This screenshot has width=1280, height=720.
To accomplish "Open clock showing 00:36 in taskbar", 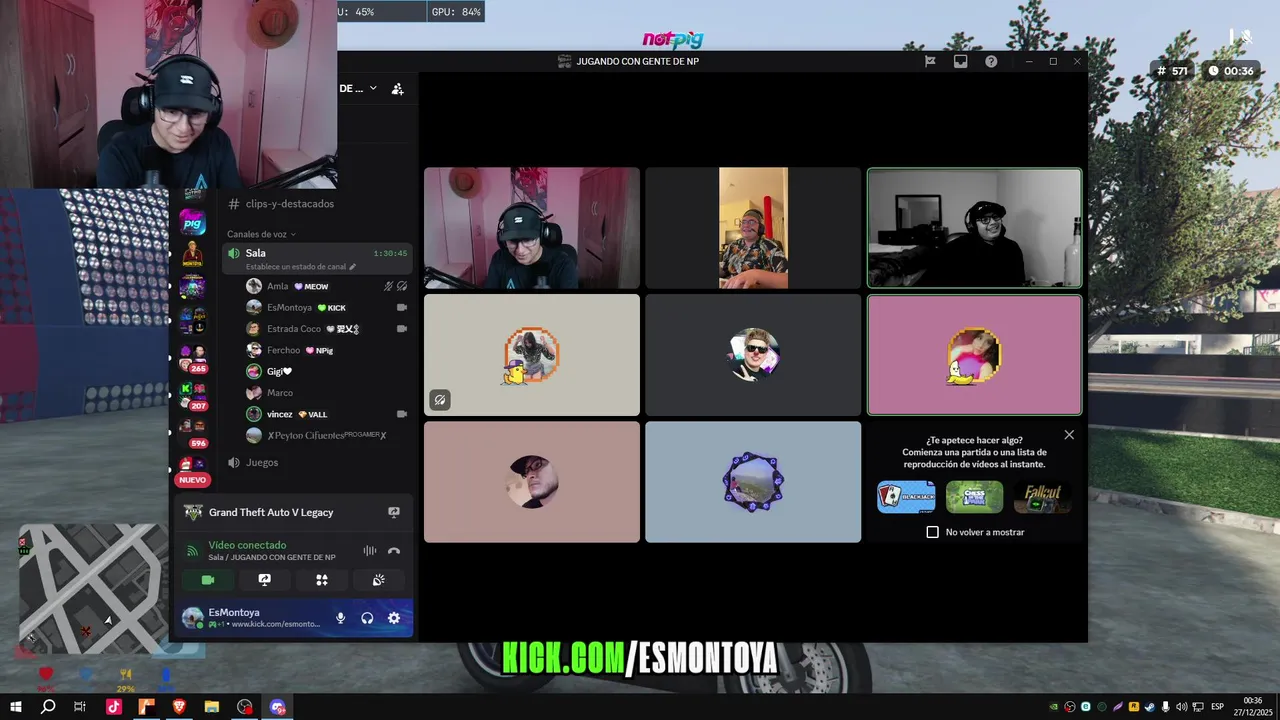I will 1253,707.
